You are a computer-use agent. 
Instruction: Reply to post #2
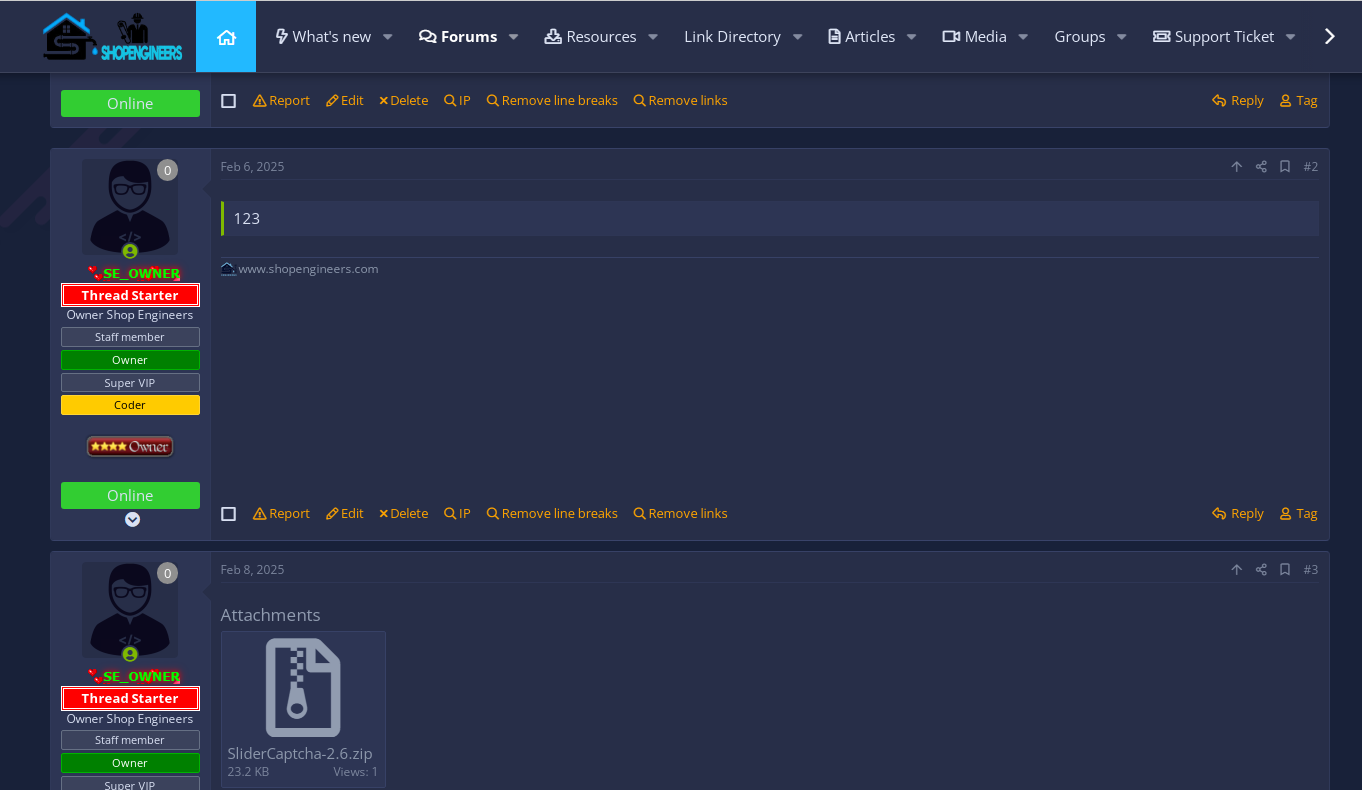1238,514
